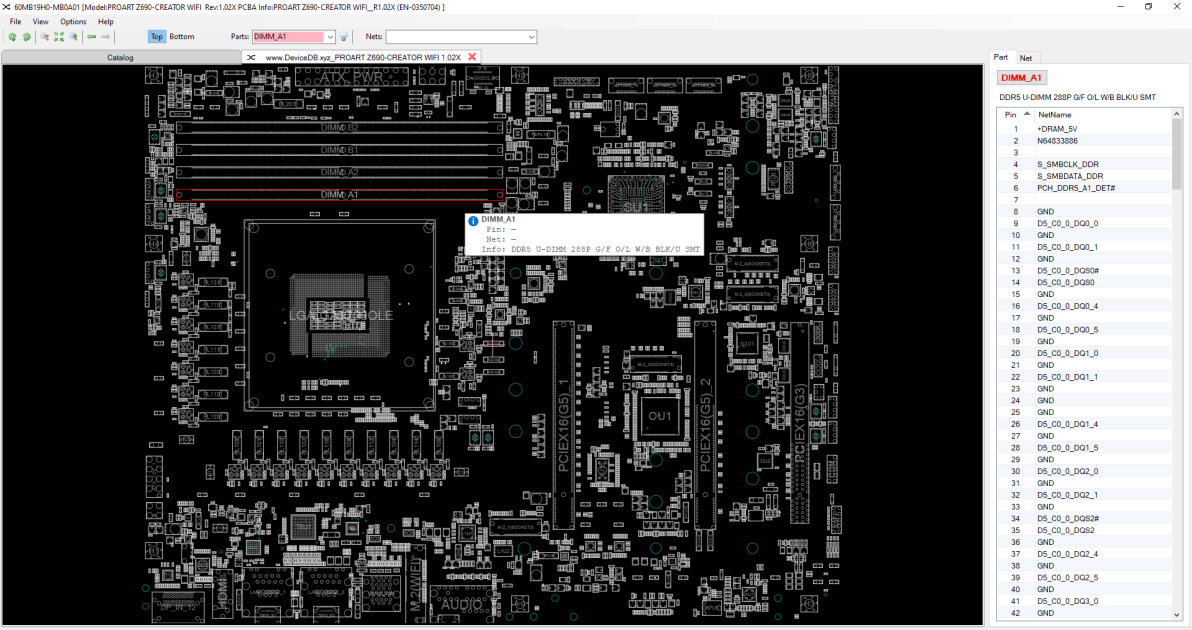The image size is (1192, 630).
Task: Open the Catalog tab
Action: (x=120, y=57)
